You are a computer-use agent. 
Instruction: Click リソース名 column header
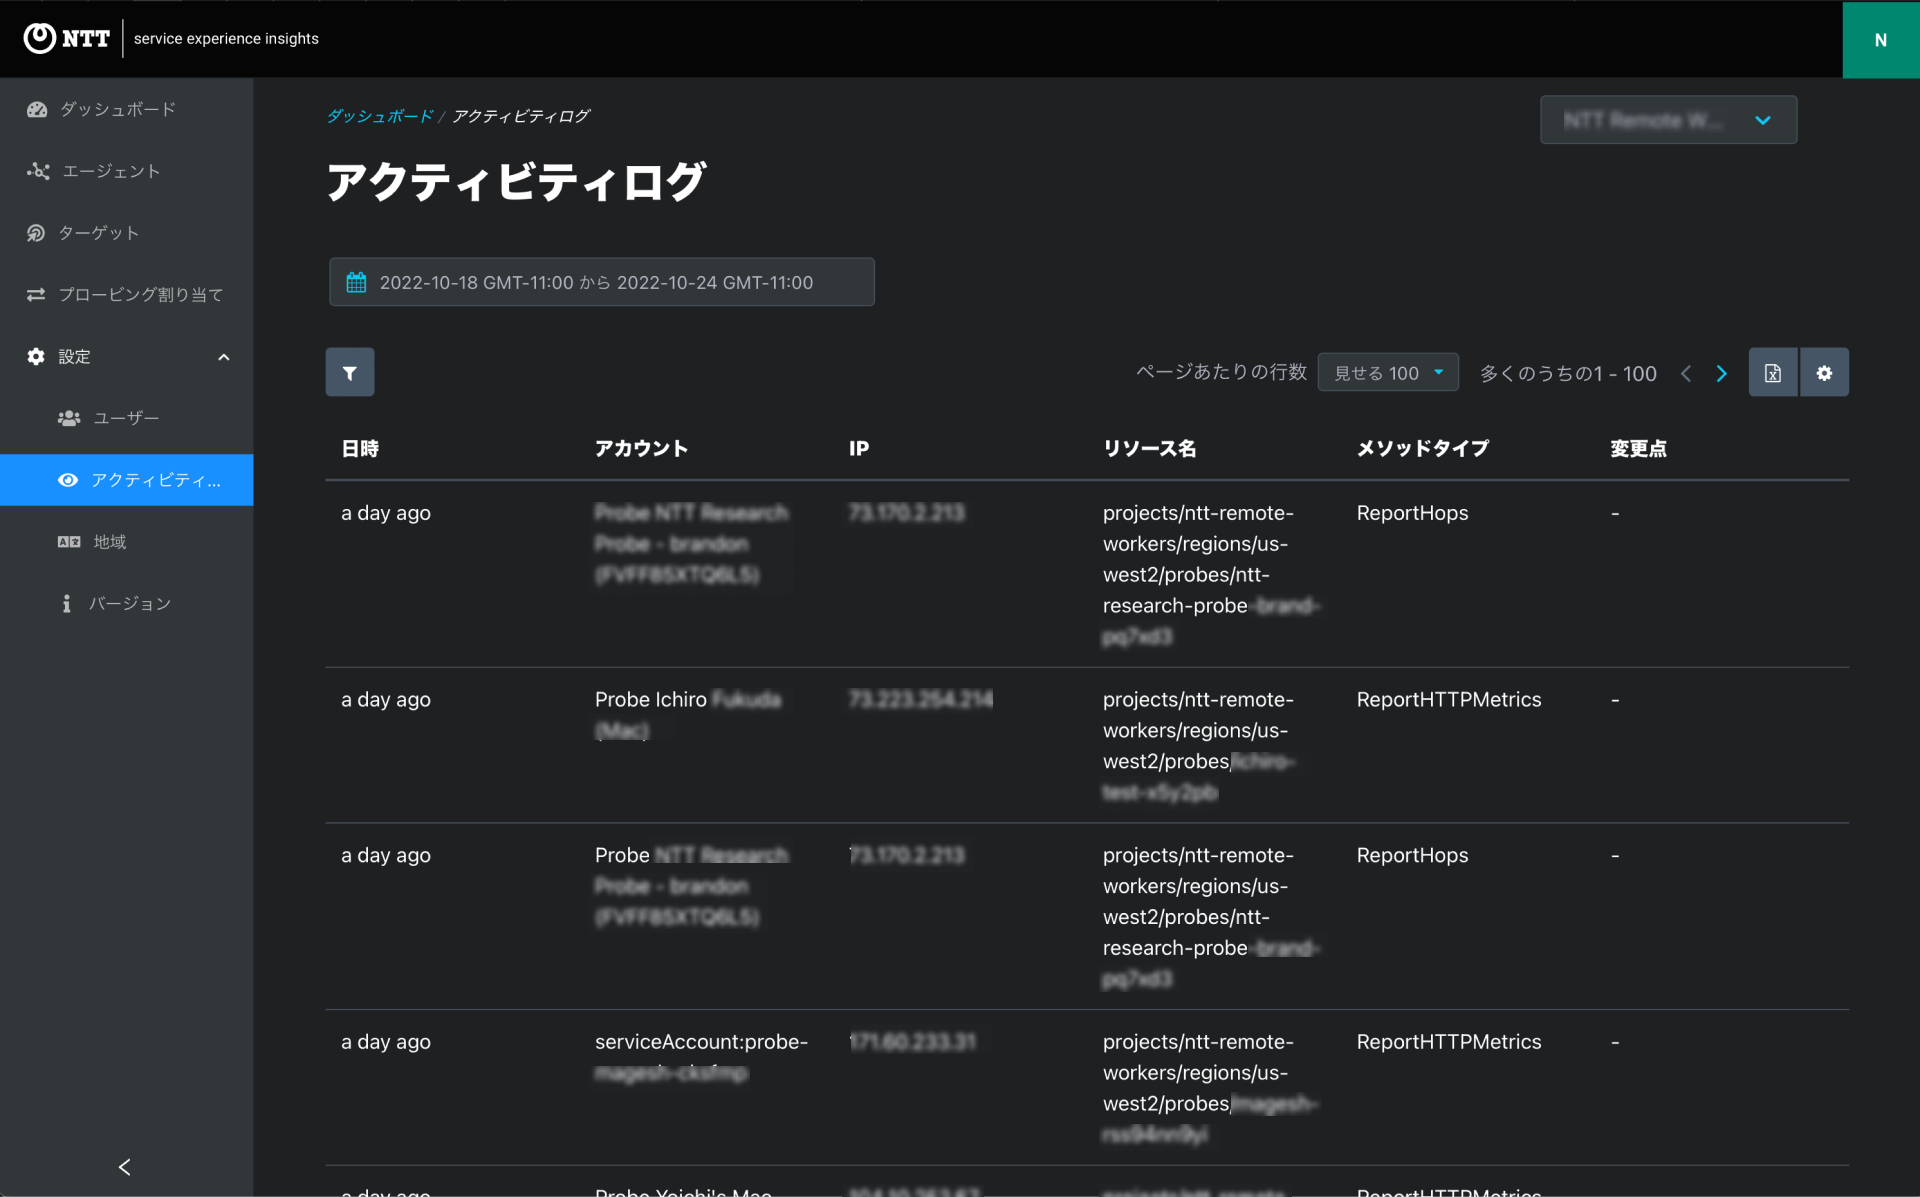(x=1150, y=449)
